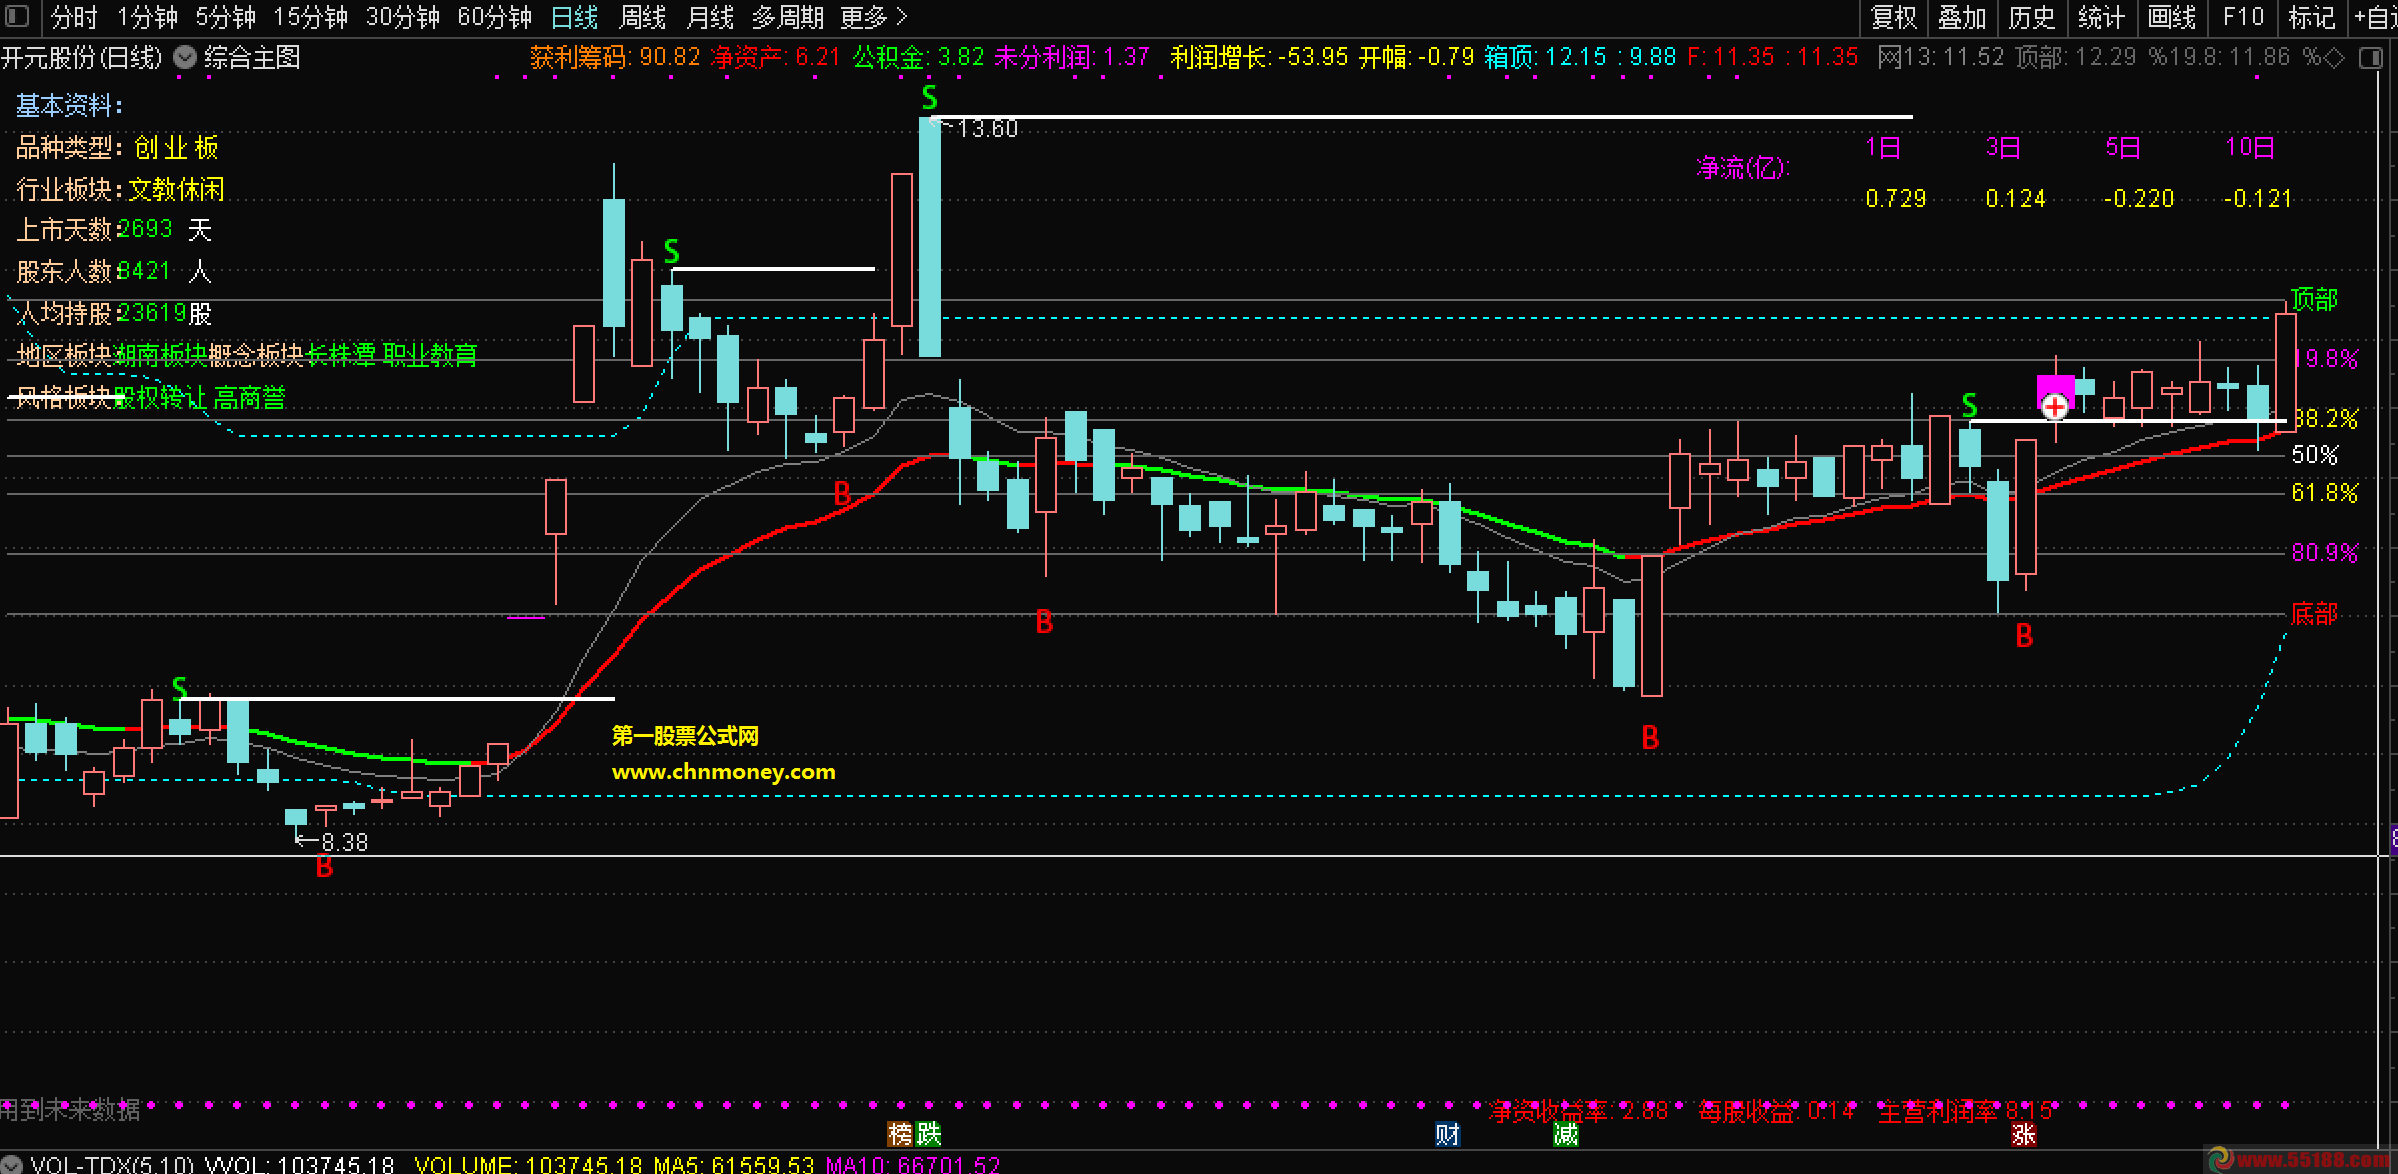Click the 10日 net flow value -0.121

(2257, 198)
